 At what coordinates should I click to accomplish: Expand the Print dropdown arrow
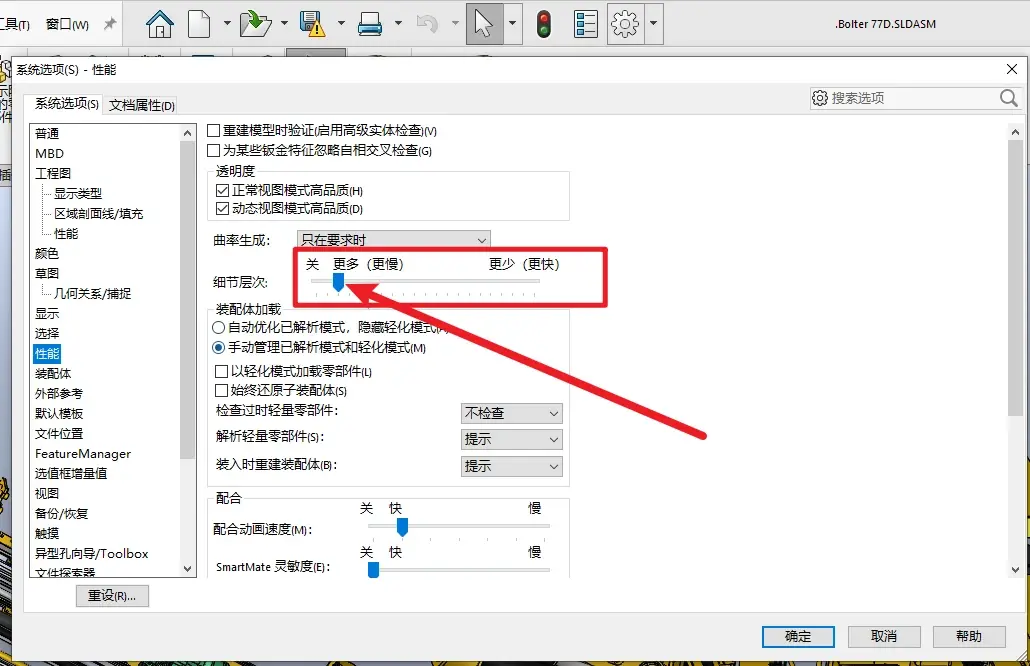398,24
